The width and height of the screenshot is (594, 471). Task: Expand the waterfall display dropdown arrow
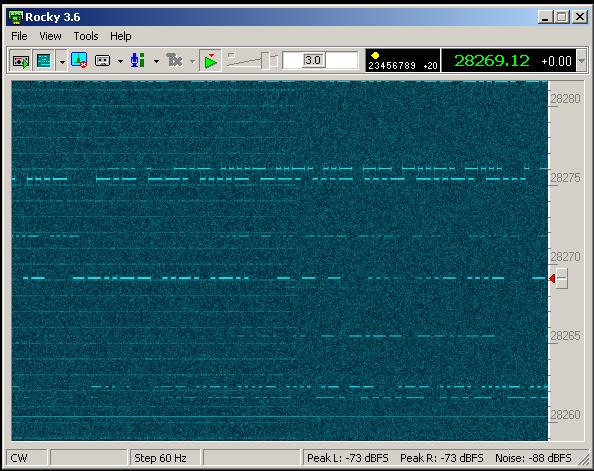pos(62,61)
